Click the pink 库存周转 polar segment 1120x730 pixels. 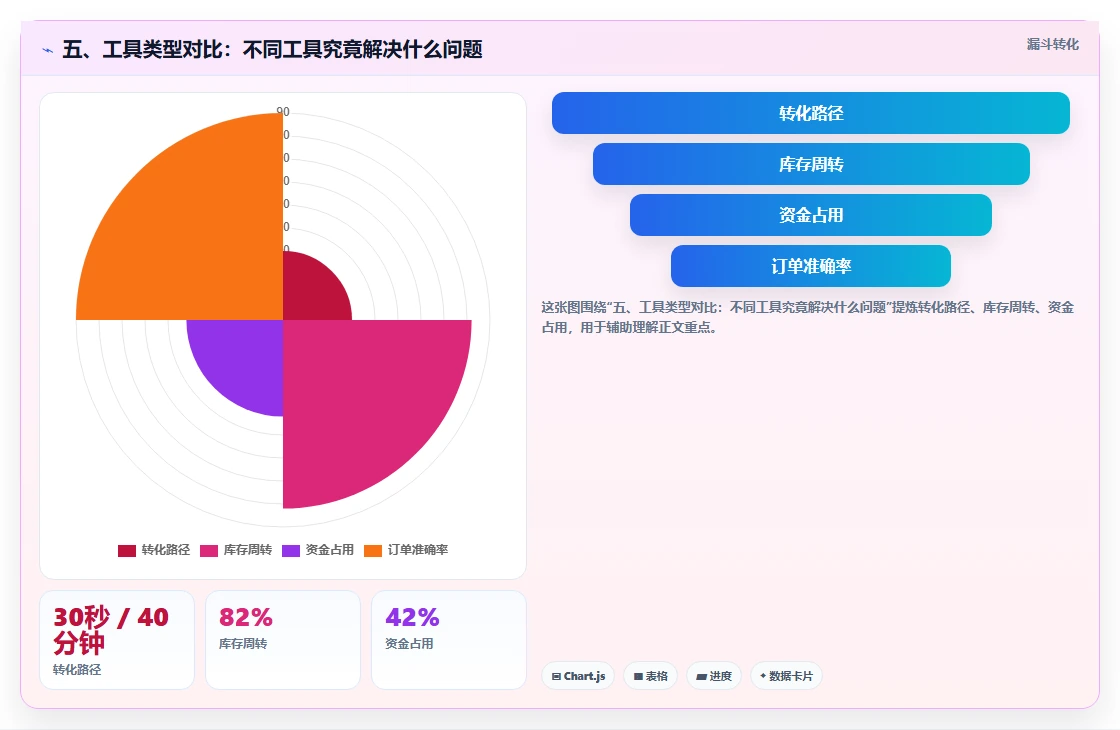[x=357, y=393]
